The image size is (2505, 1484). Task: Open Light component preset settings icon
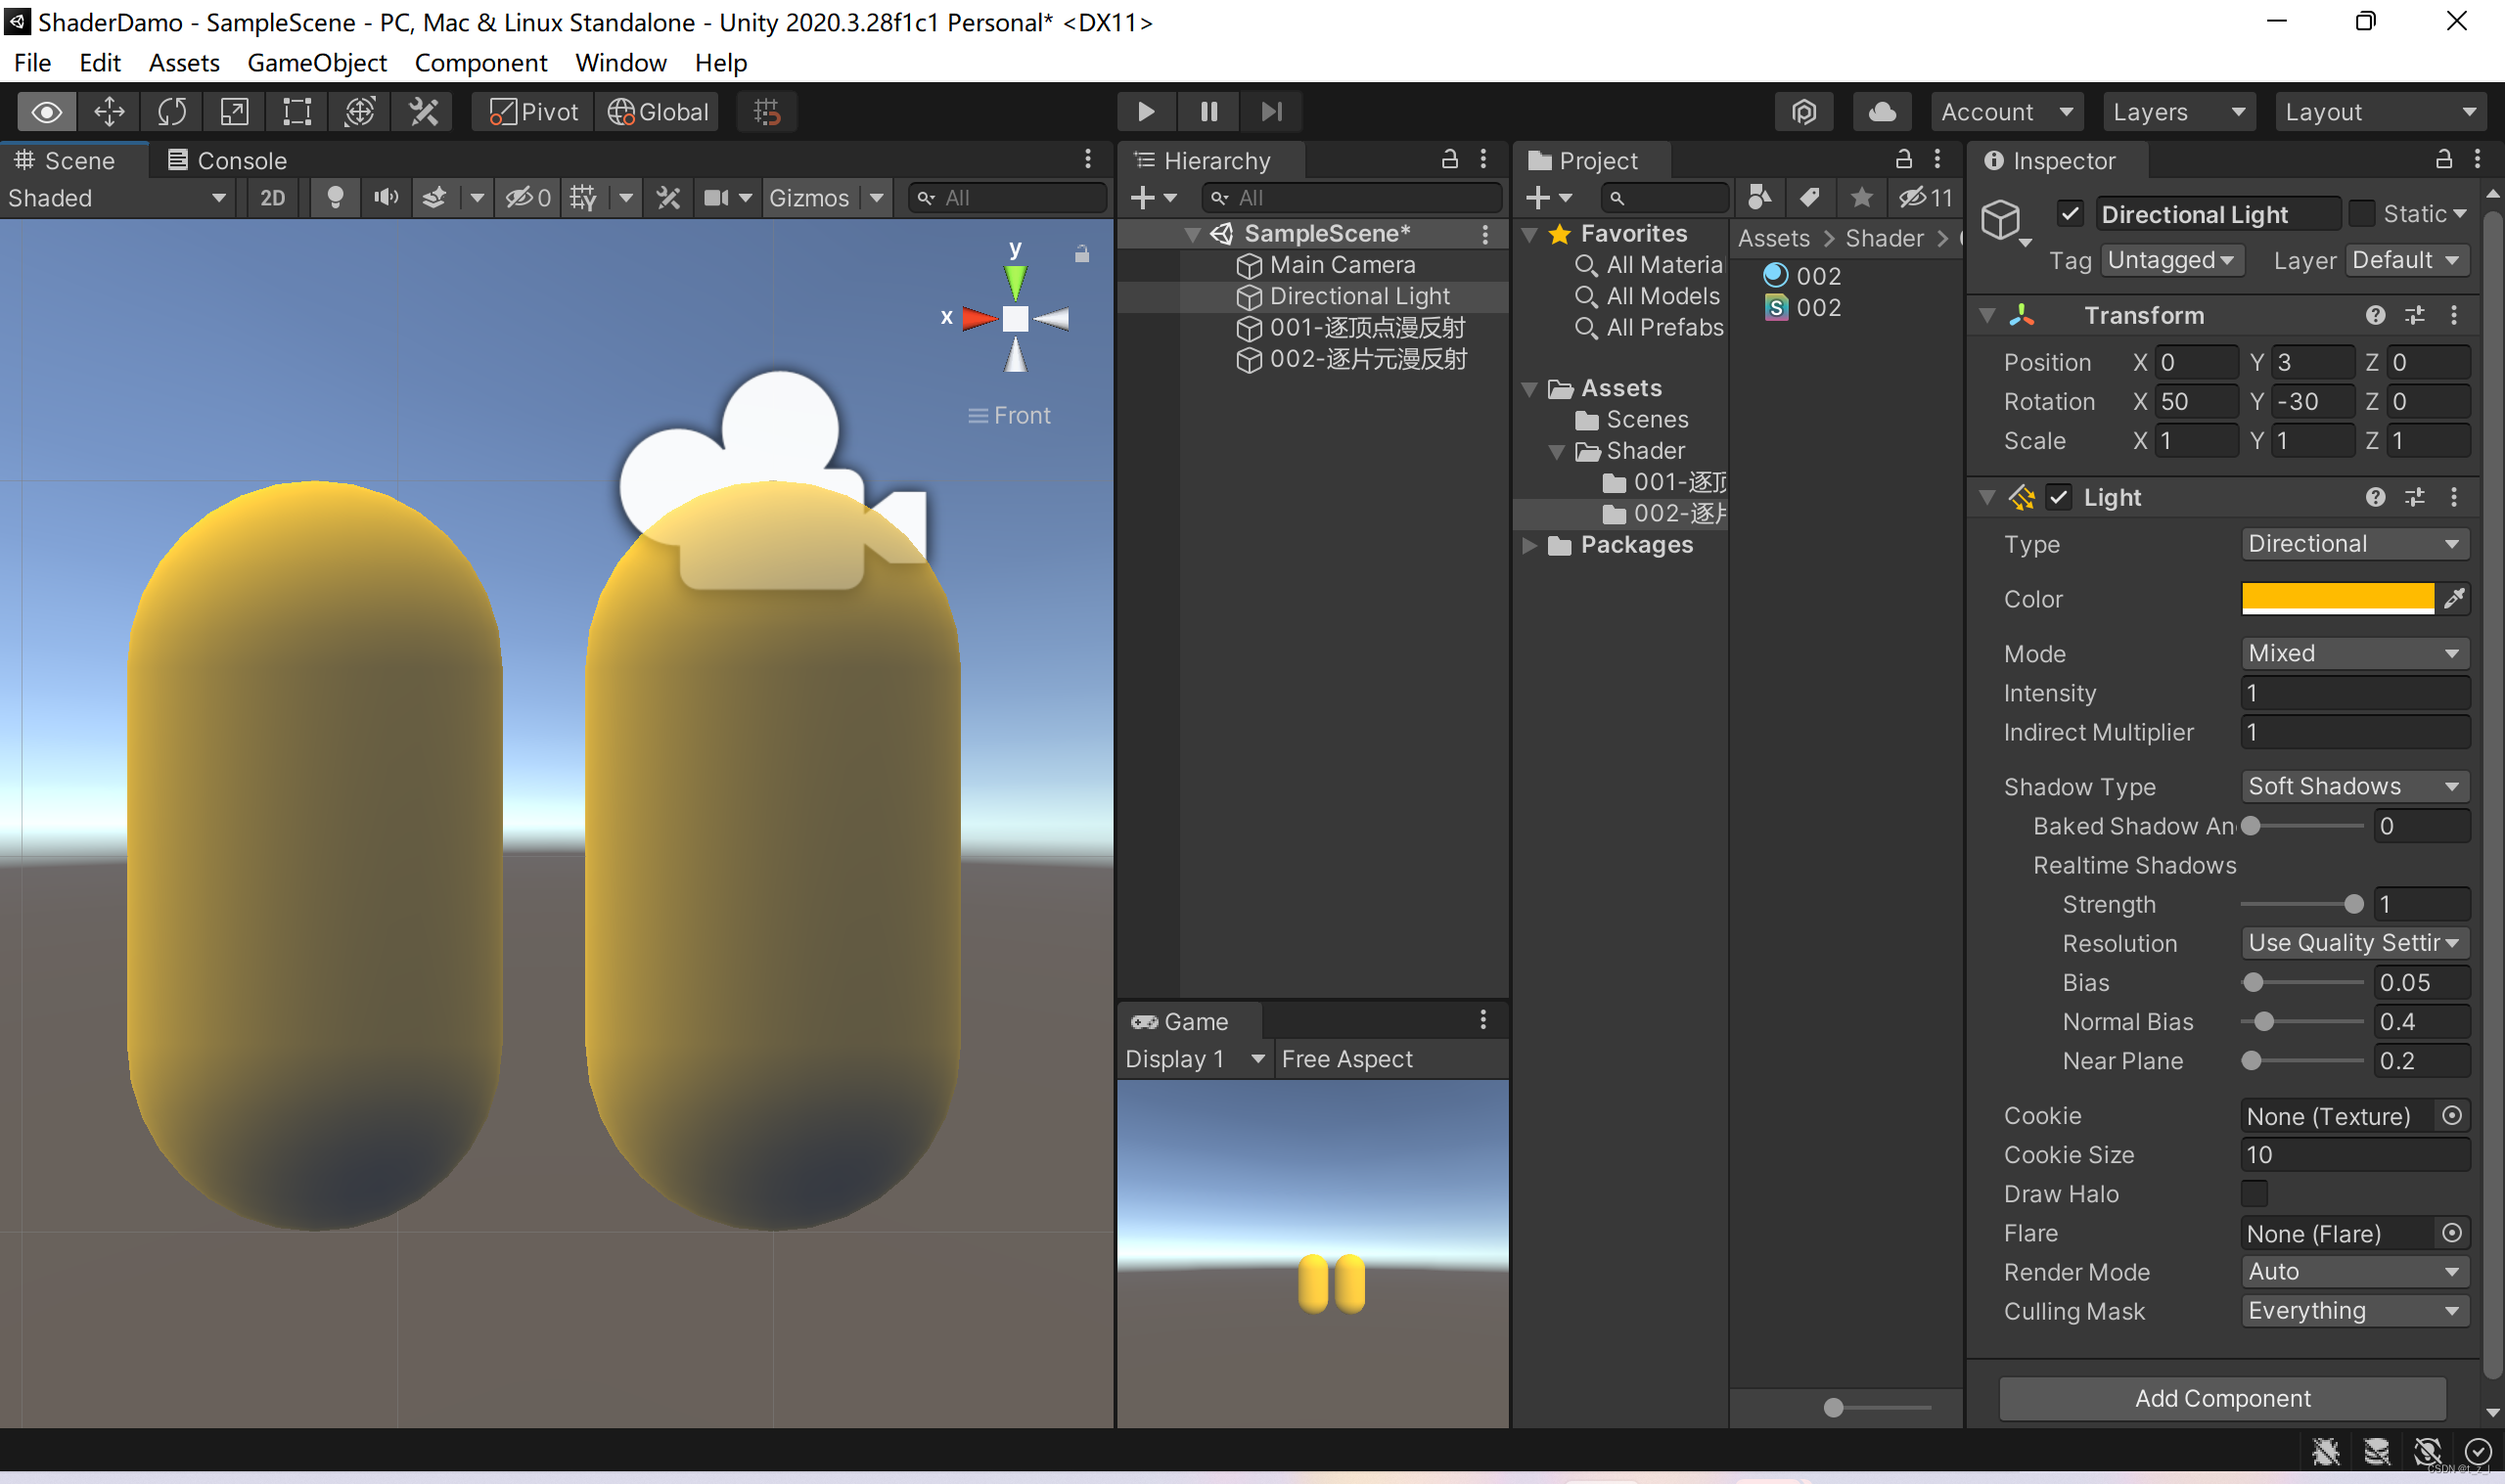[2415, 497]
